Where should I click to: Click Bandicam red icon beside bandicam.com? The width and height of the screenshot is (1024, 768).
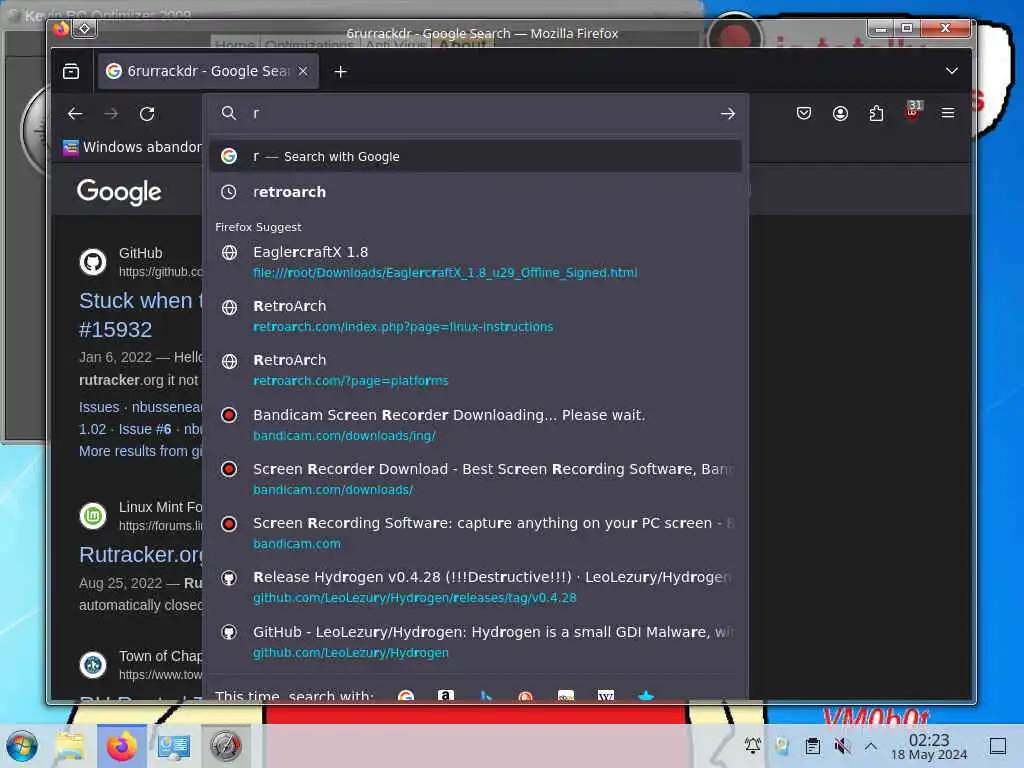(x=229, y=524)
